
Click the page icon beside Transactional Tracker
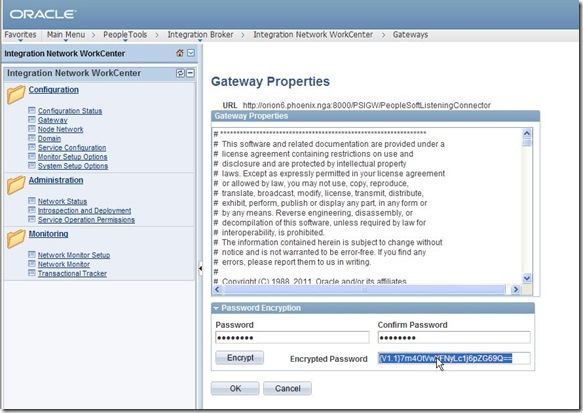point(32,273)
